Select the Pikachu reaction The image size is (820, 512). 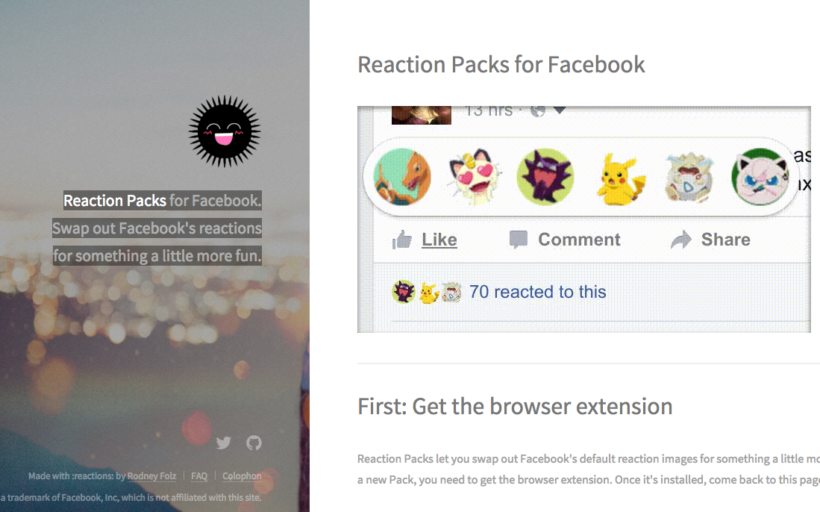pyautogui.click(x=620, y=179)
